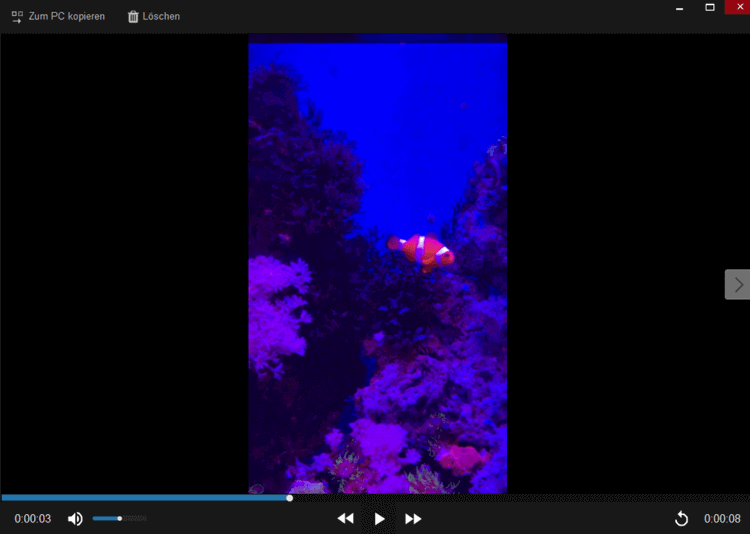Click total duration 0:00:08
The width and height of the screenshot is (750, 534).
click(x=722, y=519)
